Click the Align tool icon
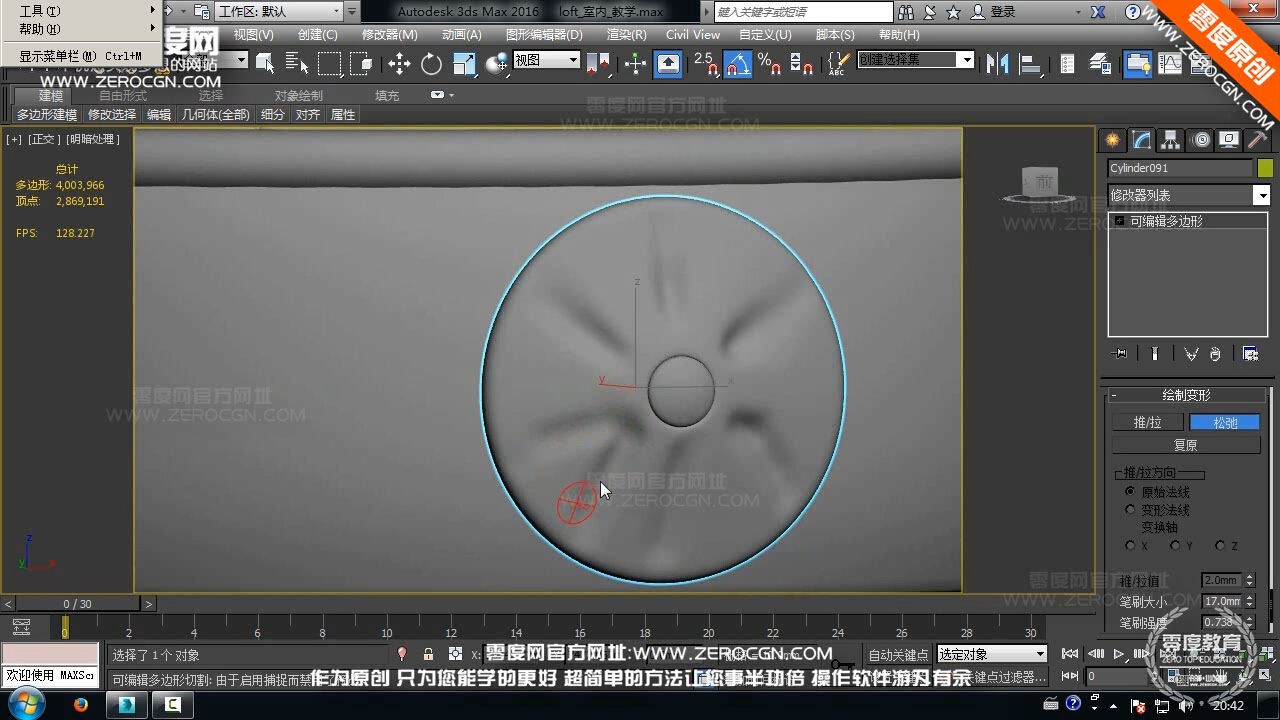 point(1030,64)
